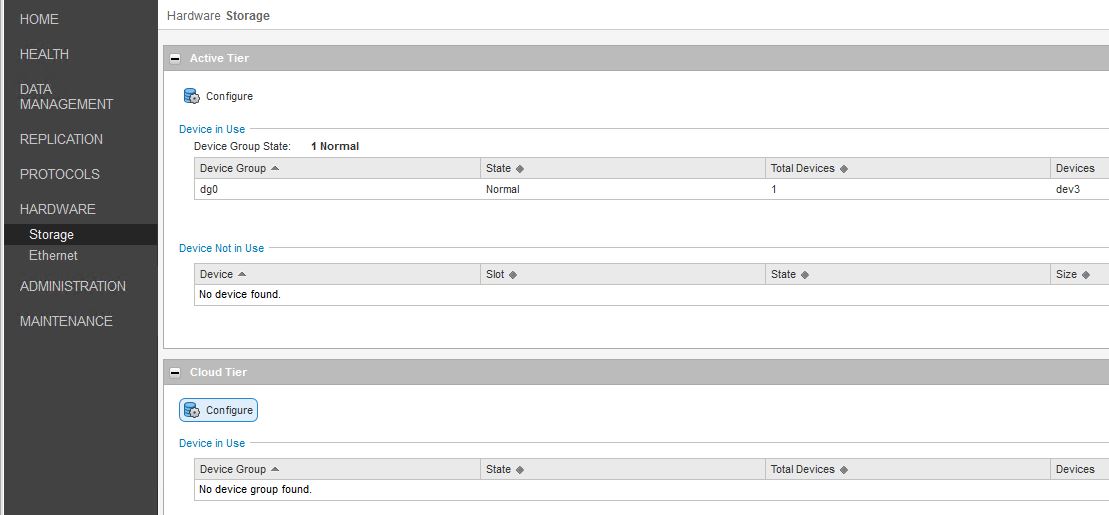The width and height of the screenshot is (1109, 515).
Task: Click the Active Tier Configure storage icon
Action: tap(192, 97)
